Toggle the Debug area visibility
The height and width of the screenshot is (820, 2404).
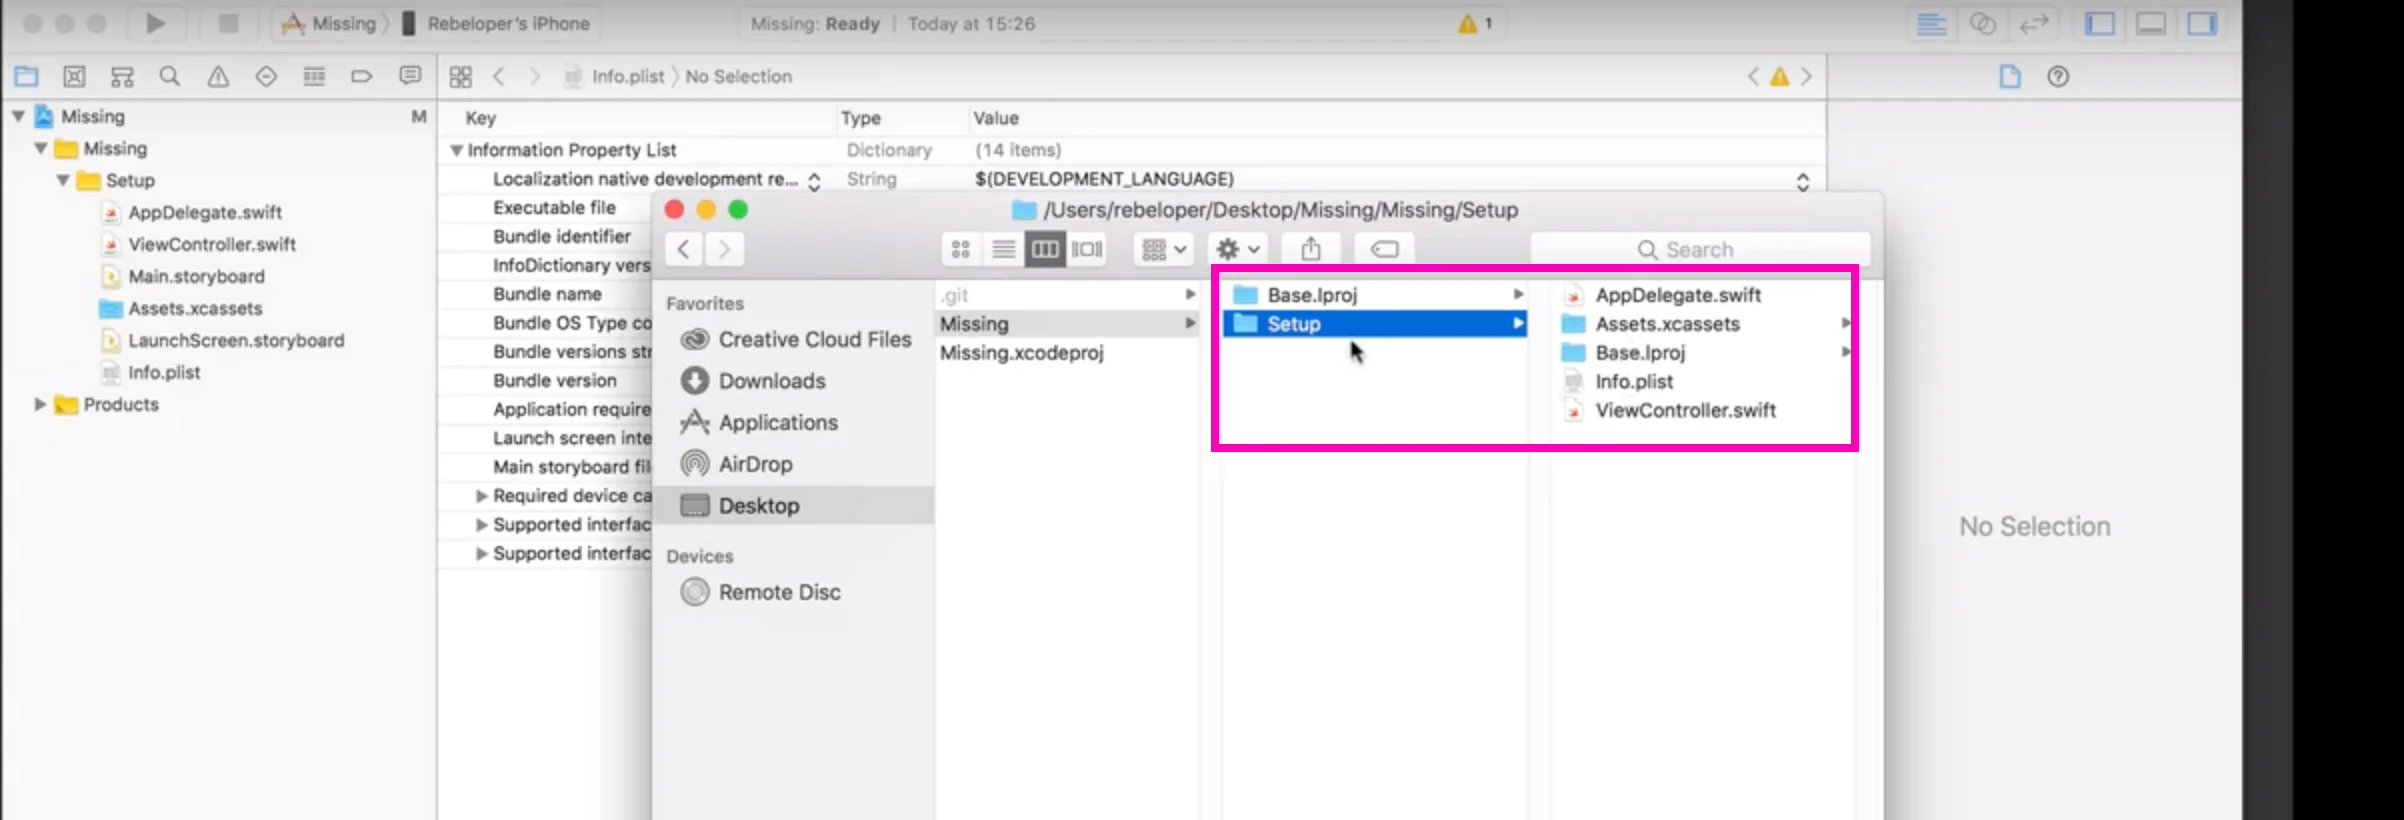[2151, 23]
